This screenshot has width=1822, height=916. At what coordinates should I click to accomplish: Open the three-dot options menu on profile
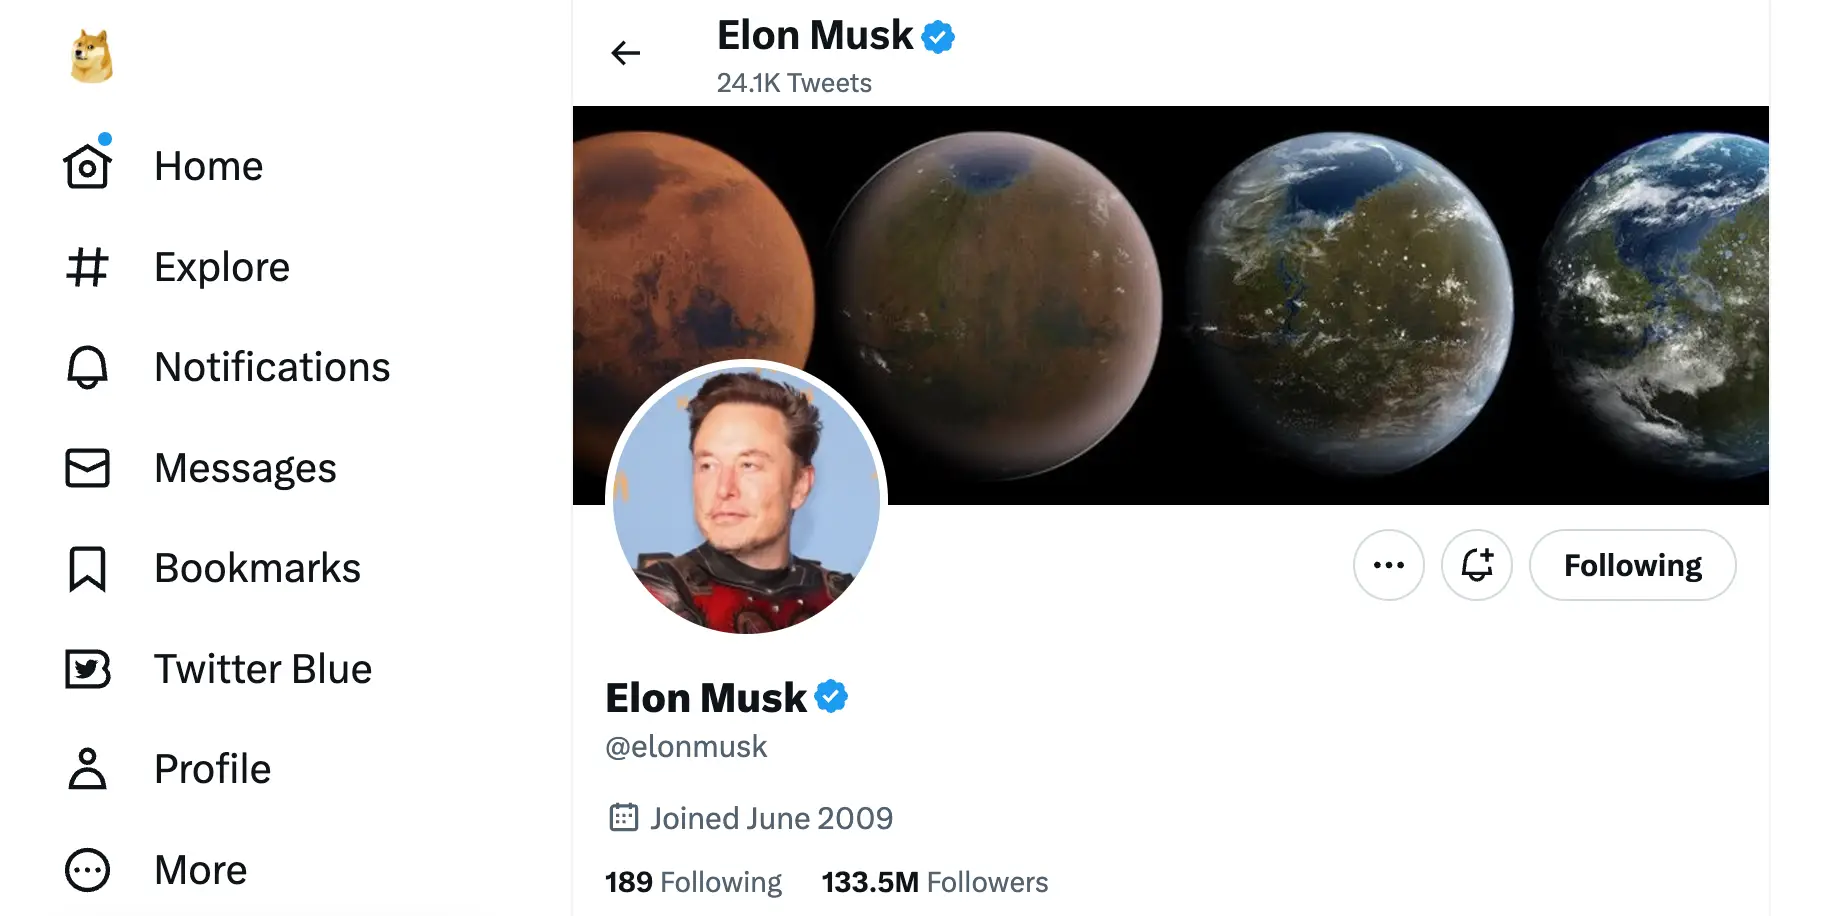pyautogui.click(x=1388, y=565)
